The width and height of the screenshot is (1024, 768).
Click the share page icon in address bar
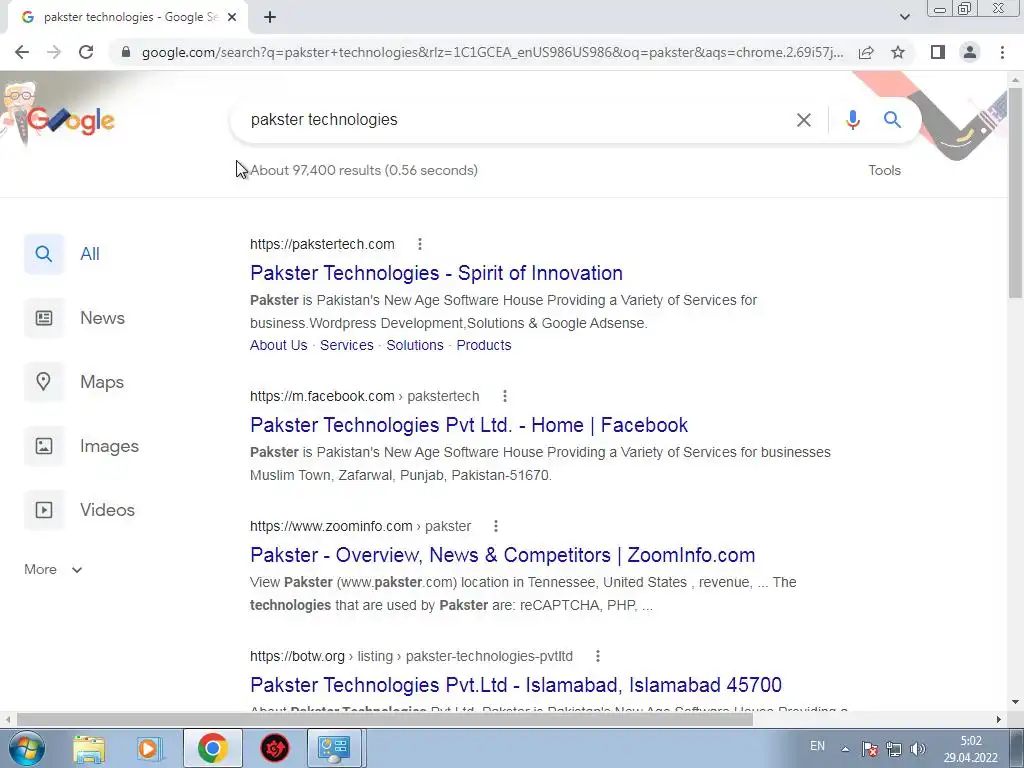point(866,52)
